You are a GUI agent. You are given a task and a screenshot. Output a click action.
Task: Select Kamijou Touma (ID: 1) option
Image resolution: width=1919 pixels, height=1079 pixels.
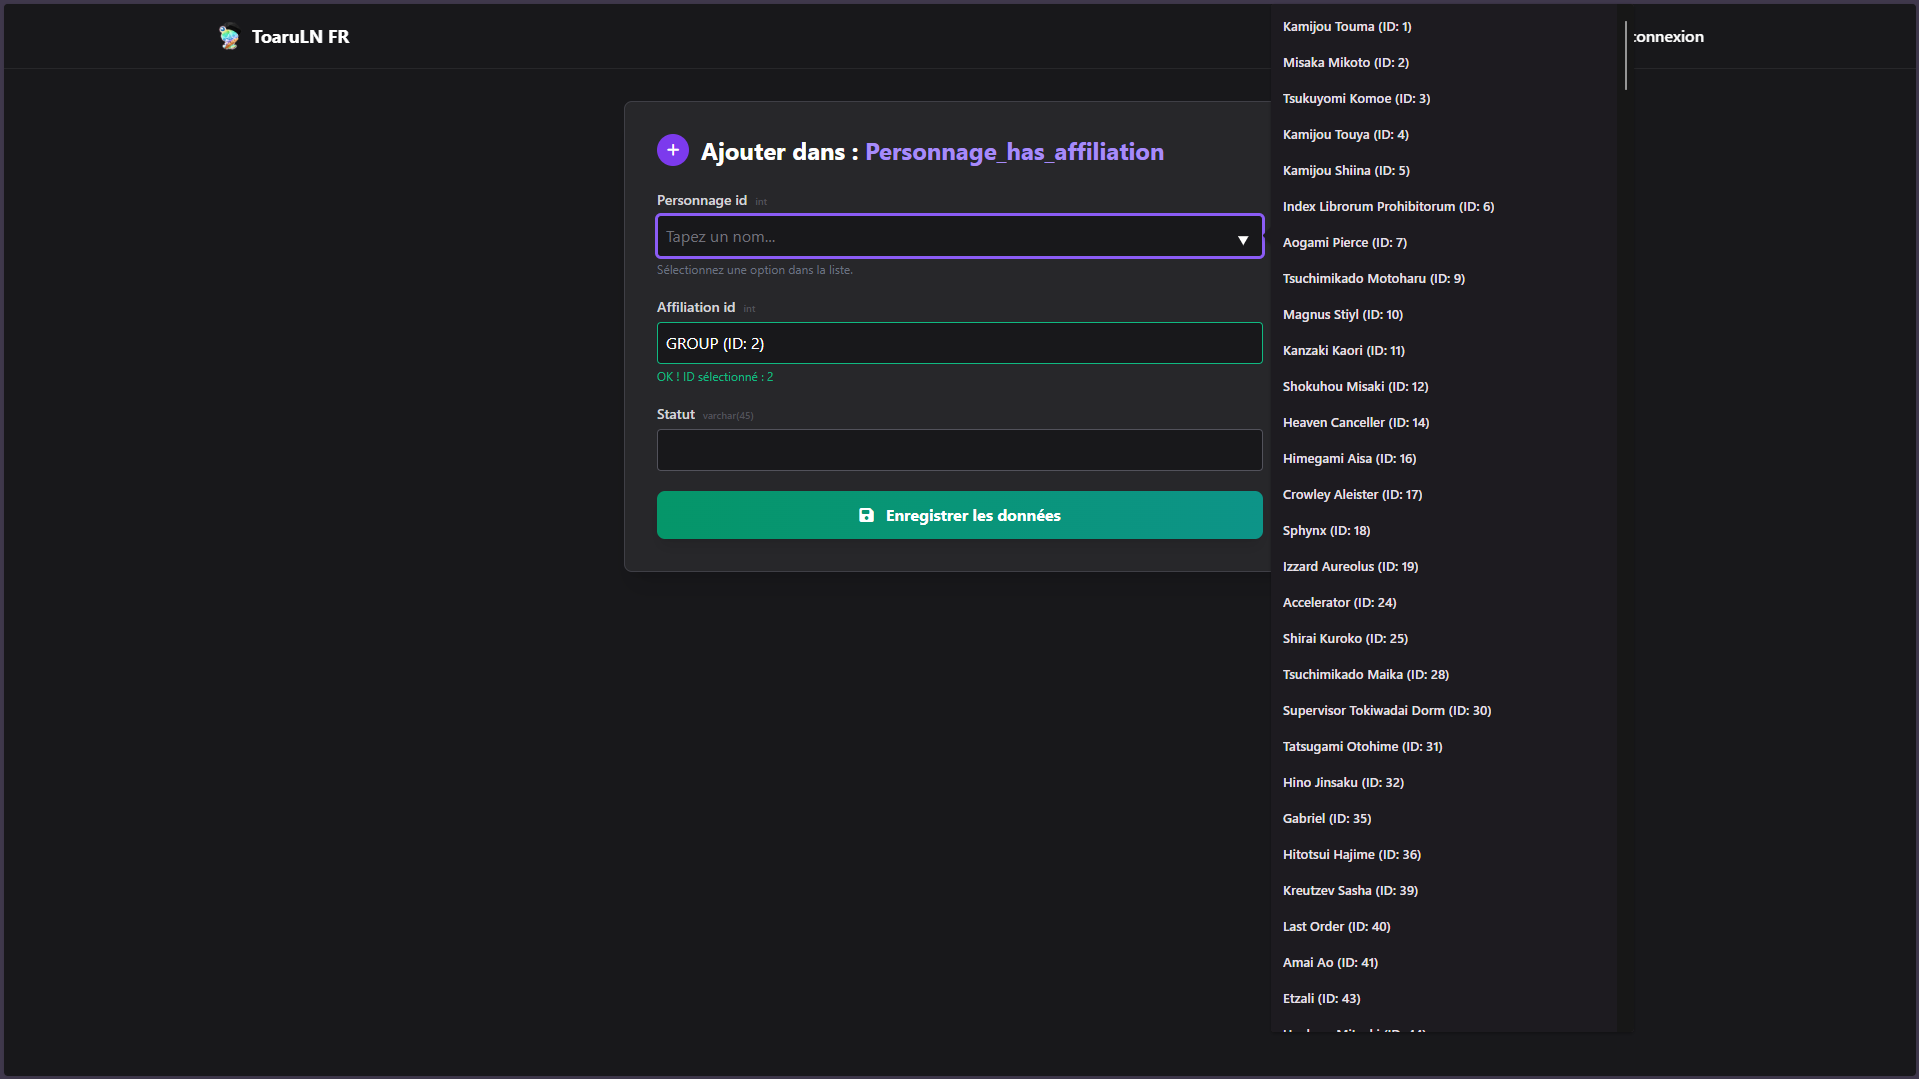1346,27
